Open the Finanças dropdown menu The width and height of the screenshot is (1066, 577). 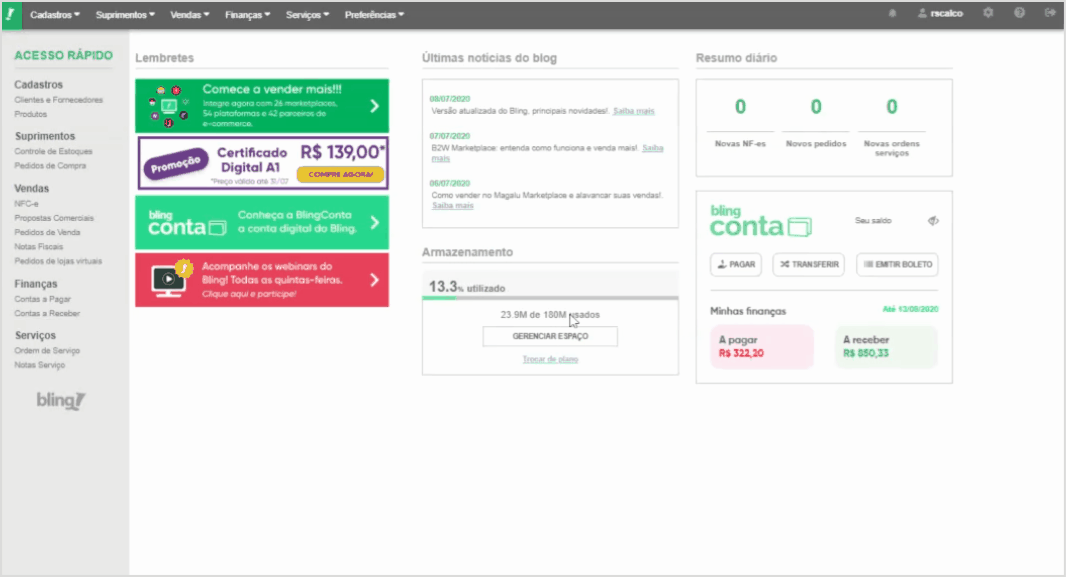tap(247, 14)
